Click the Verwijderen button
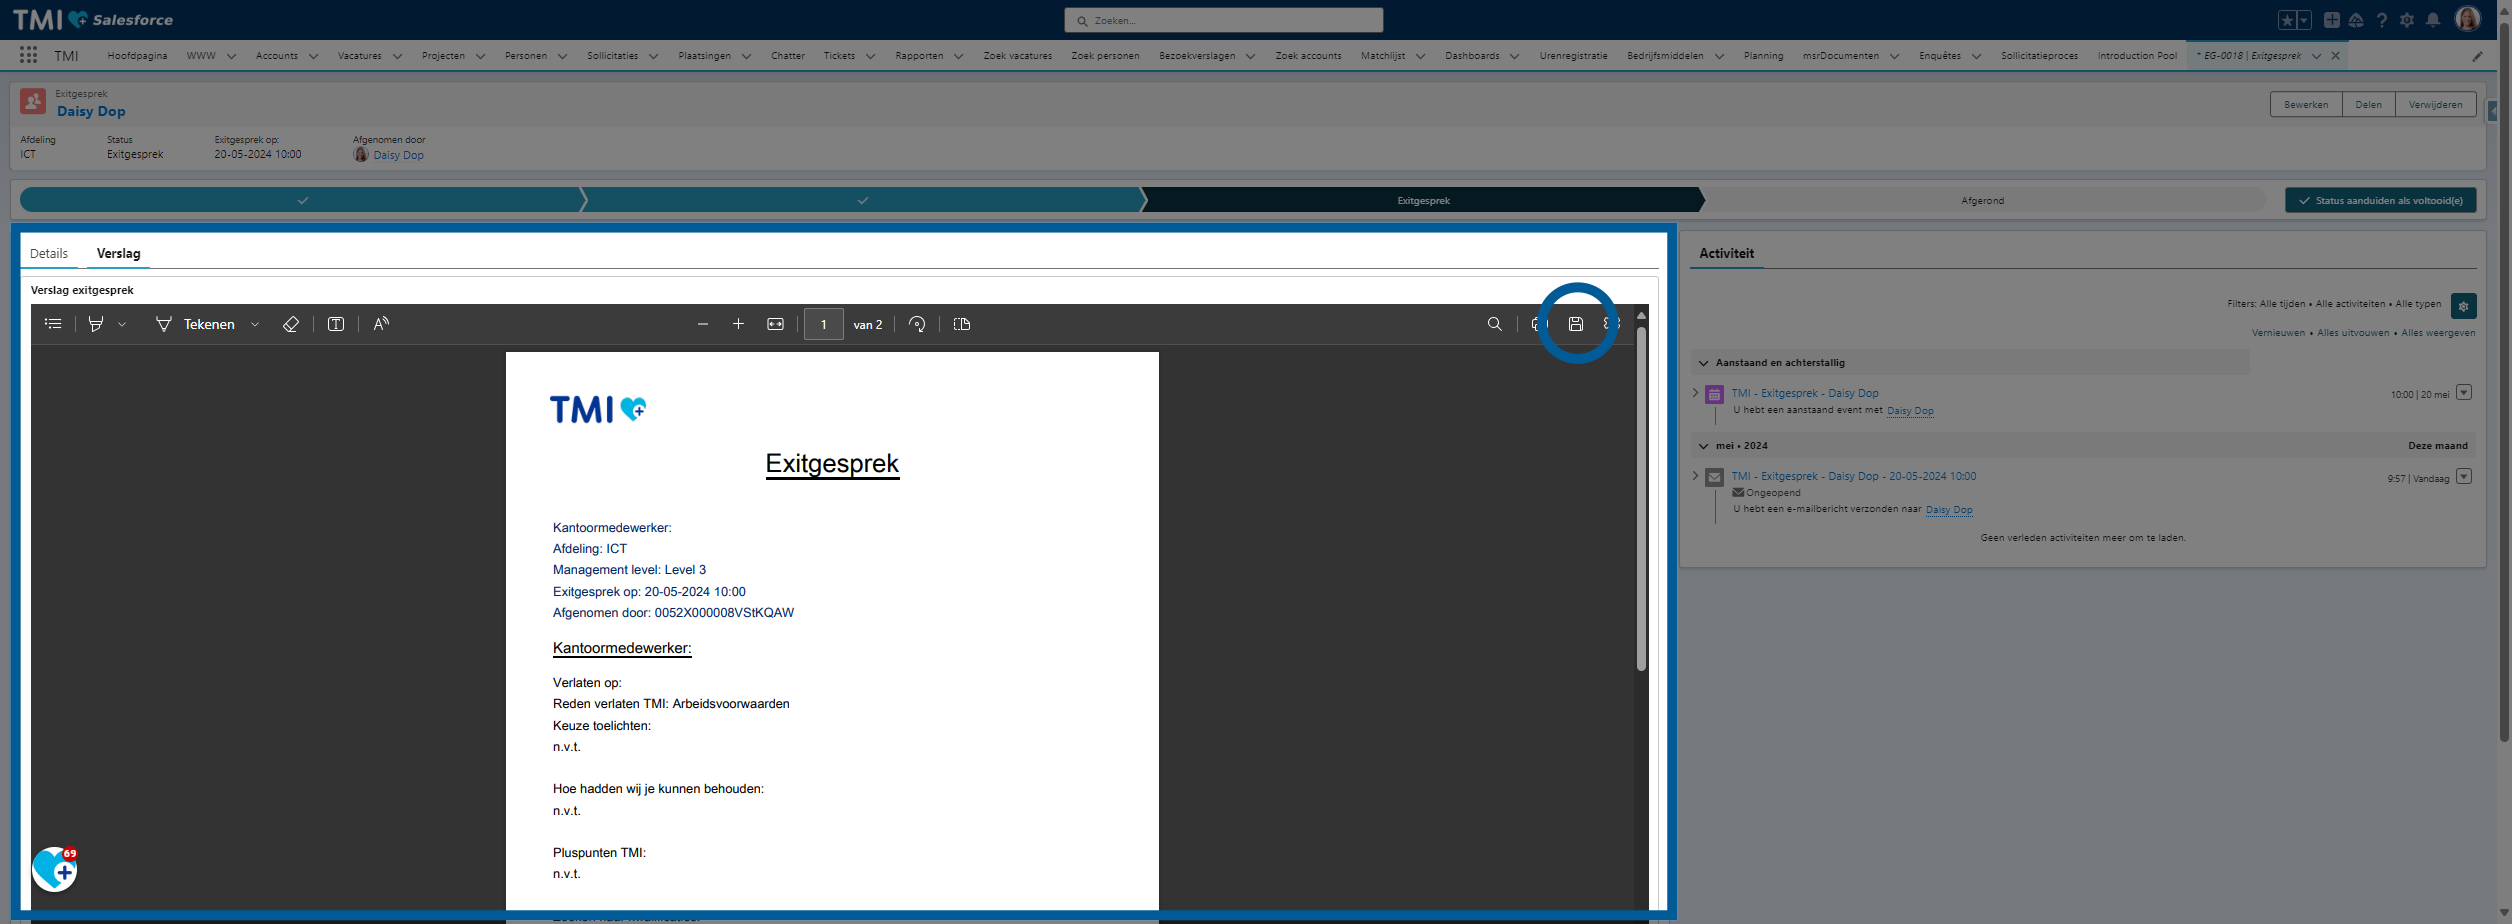The image size is (2512, 924). [x=2435, y=105]
